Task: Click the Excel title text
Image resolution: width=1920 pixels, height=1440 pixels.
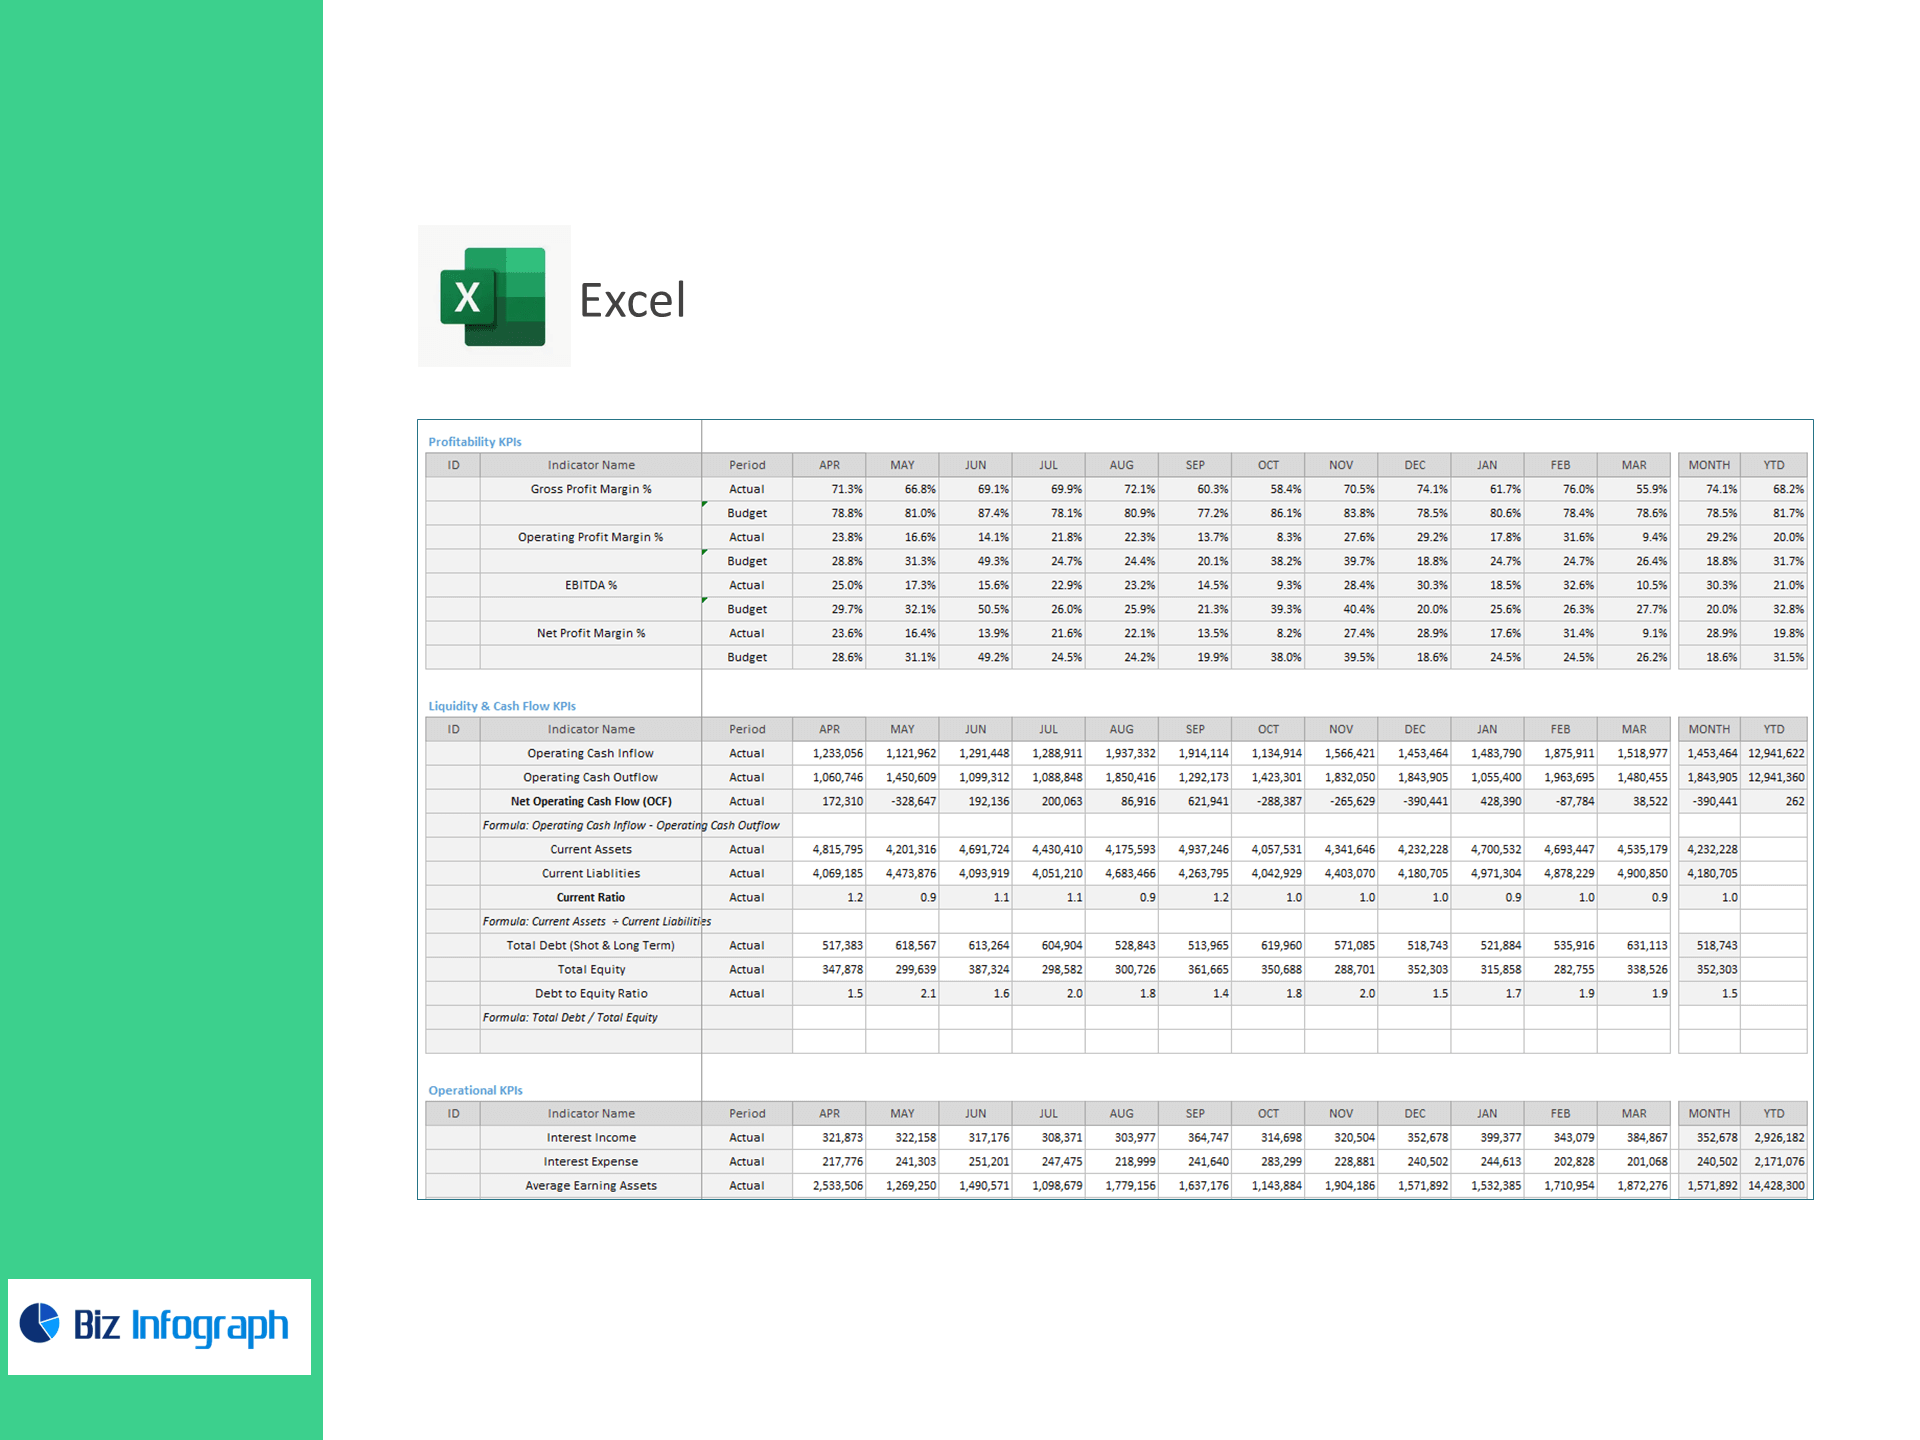Action: (x=632, y=300)
